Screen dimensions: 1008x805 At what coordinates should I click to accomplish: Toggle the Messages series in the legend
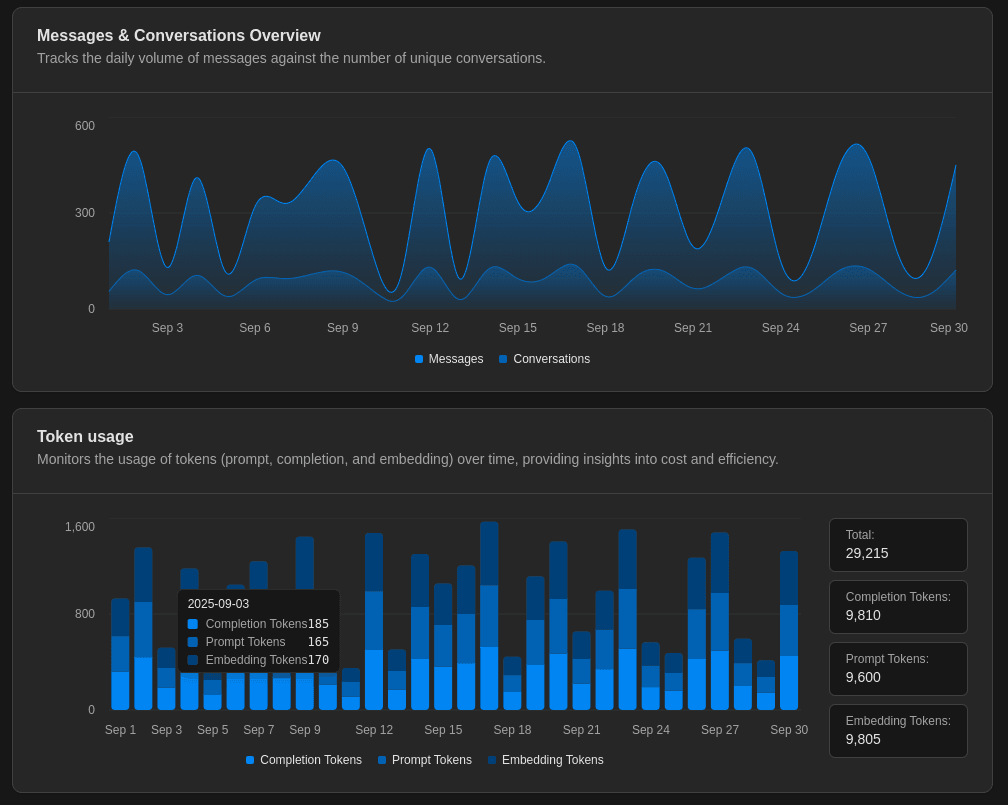449,359
